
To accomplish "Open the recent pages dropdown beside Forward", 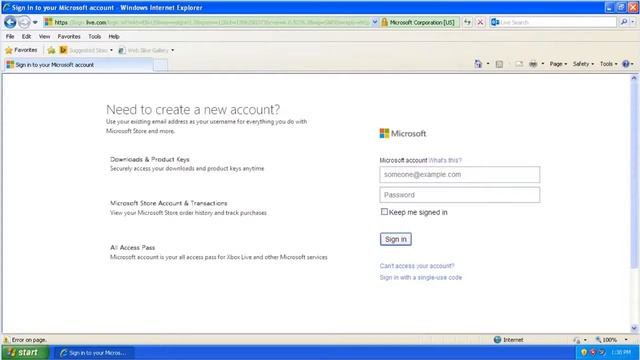I will point(35,22).
